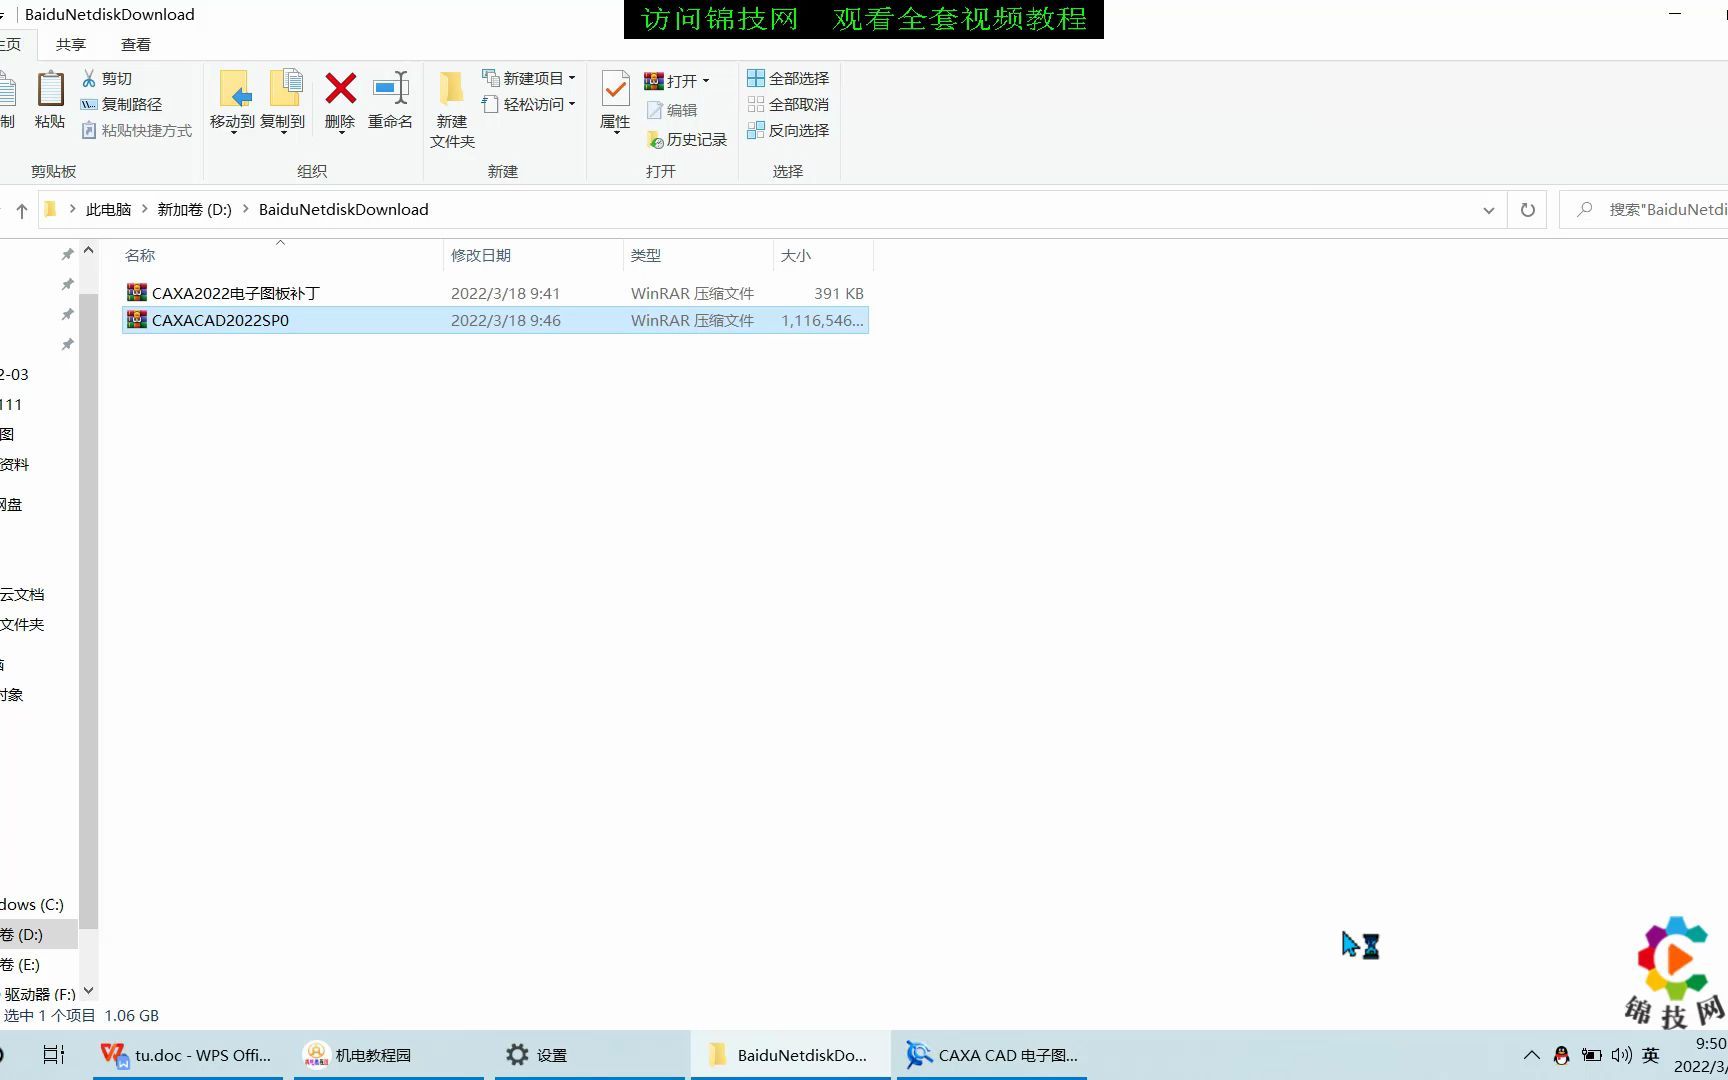This screenshot has width=1728, height=1080.
Task: Expand the Delete dropdown arrow
Action: click(x=341, y=133)
